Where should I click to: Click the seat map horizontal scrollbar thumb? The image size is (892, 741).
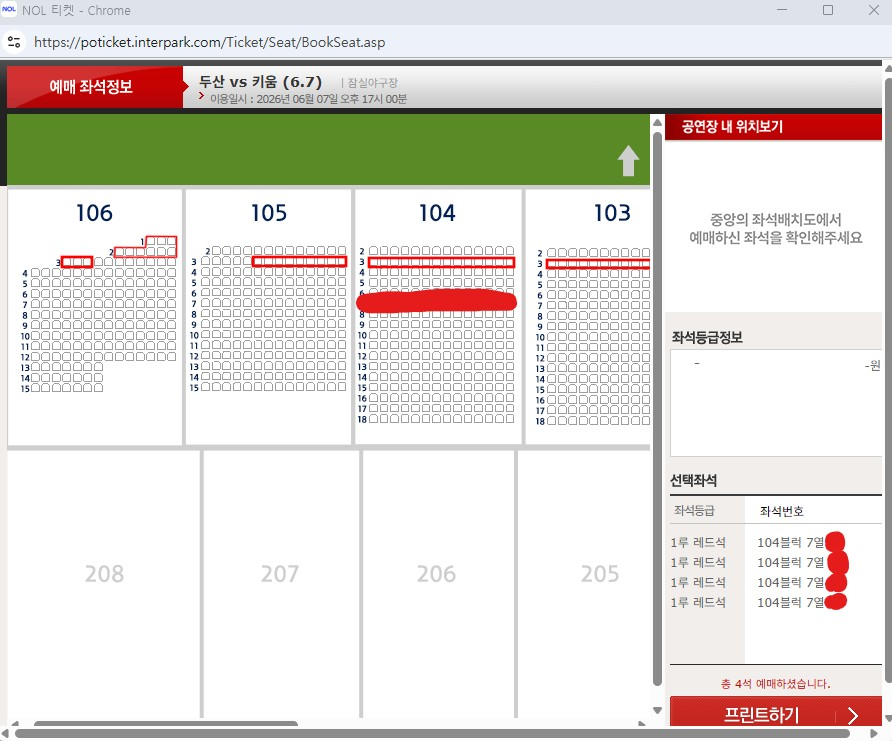point(166,723)
